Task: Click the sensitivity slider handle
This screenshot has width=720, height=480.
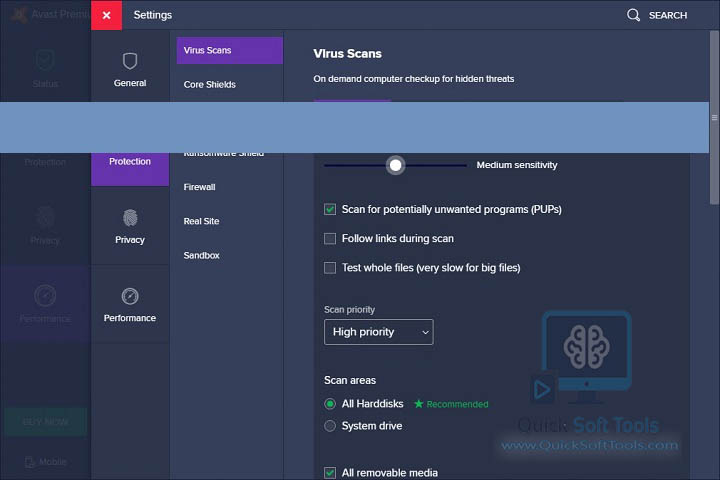Action: click(x=395, y=165)
